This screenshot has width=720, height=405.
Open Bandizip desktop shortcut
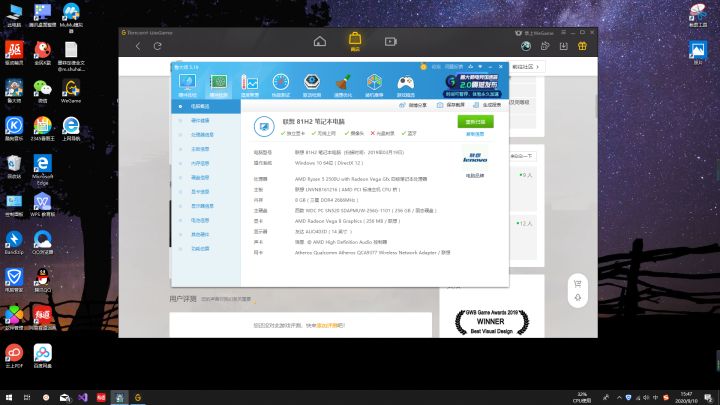14,243
